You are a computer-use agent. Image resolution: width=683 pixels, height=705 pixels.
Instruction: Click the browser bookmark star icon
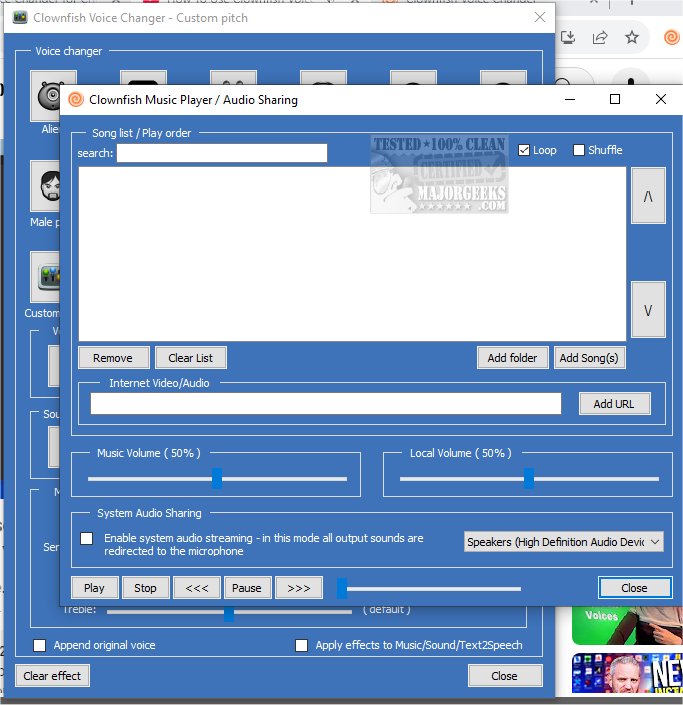(632, 37)
